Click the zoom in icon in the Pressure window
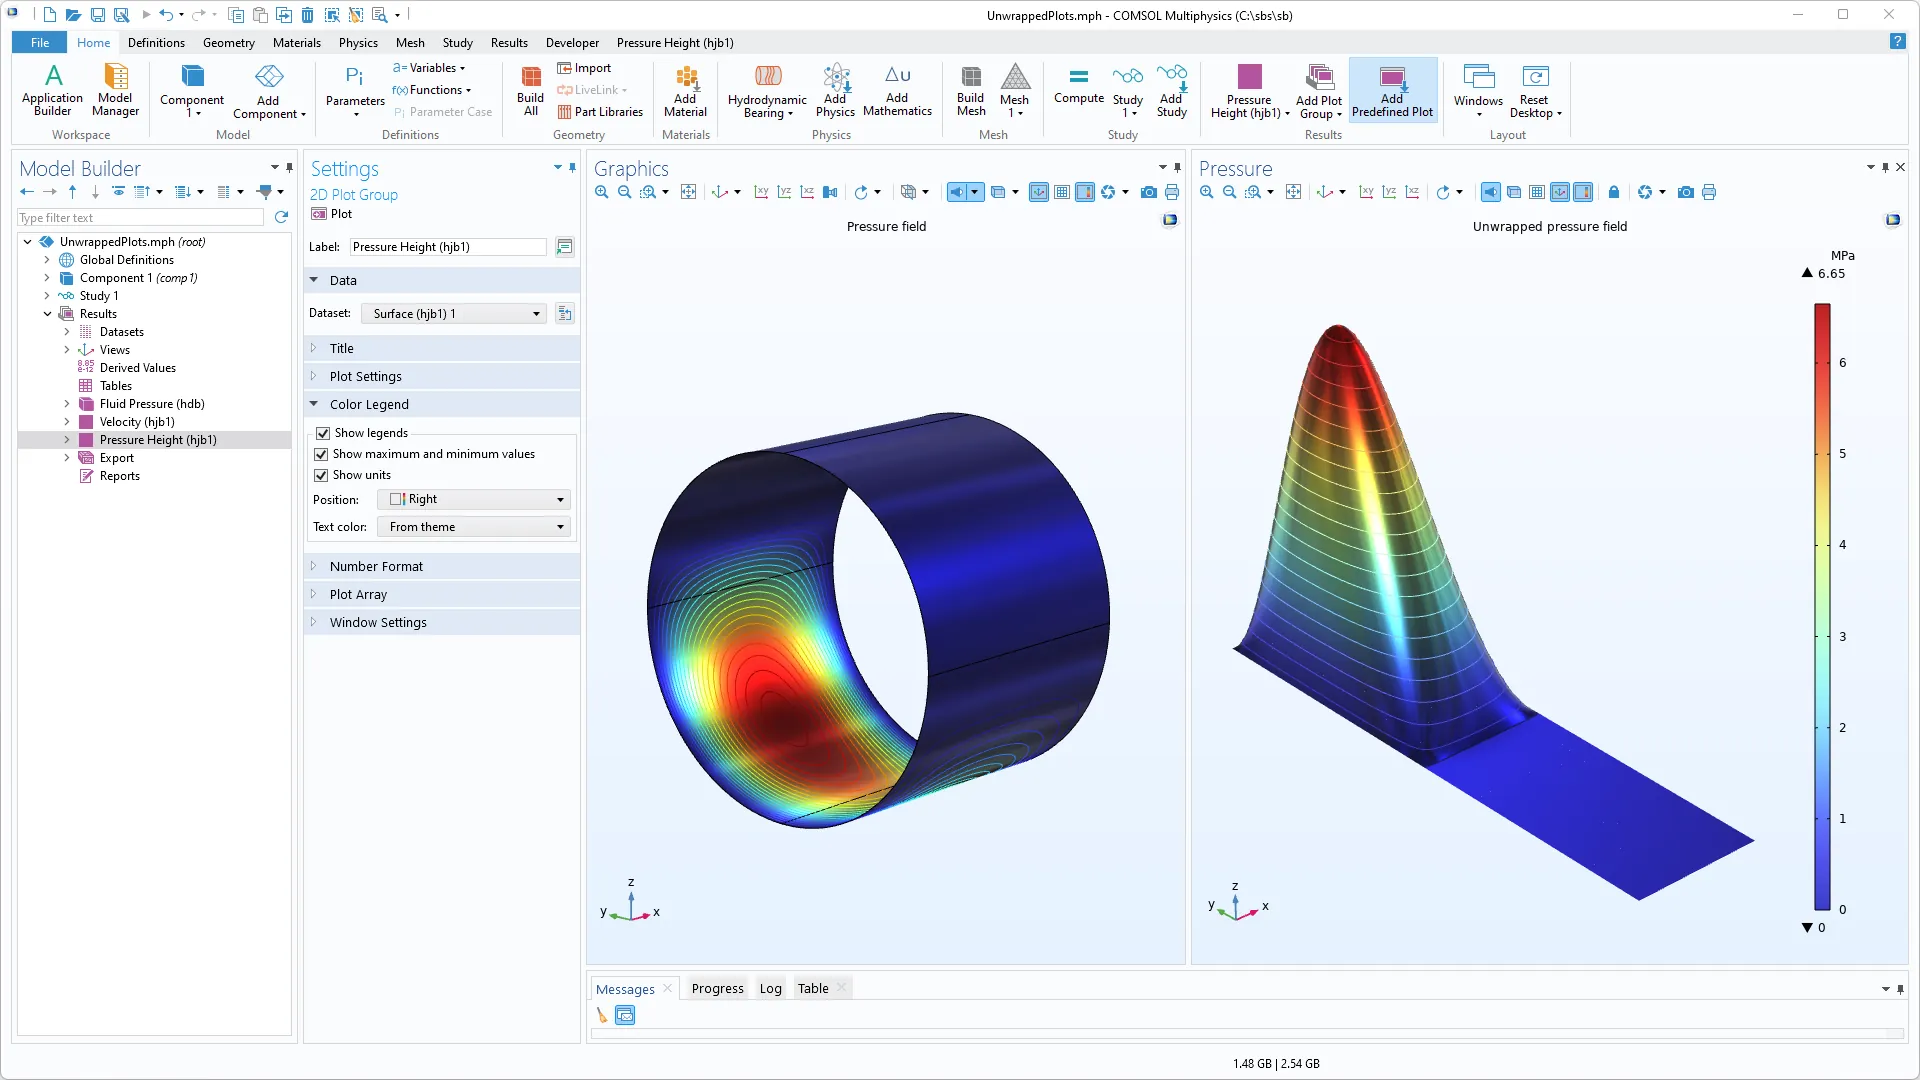1920x1080 pixels. (x=1207, y=192)
